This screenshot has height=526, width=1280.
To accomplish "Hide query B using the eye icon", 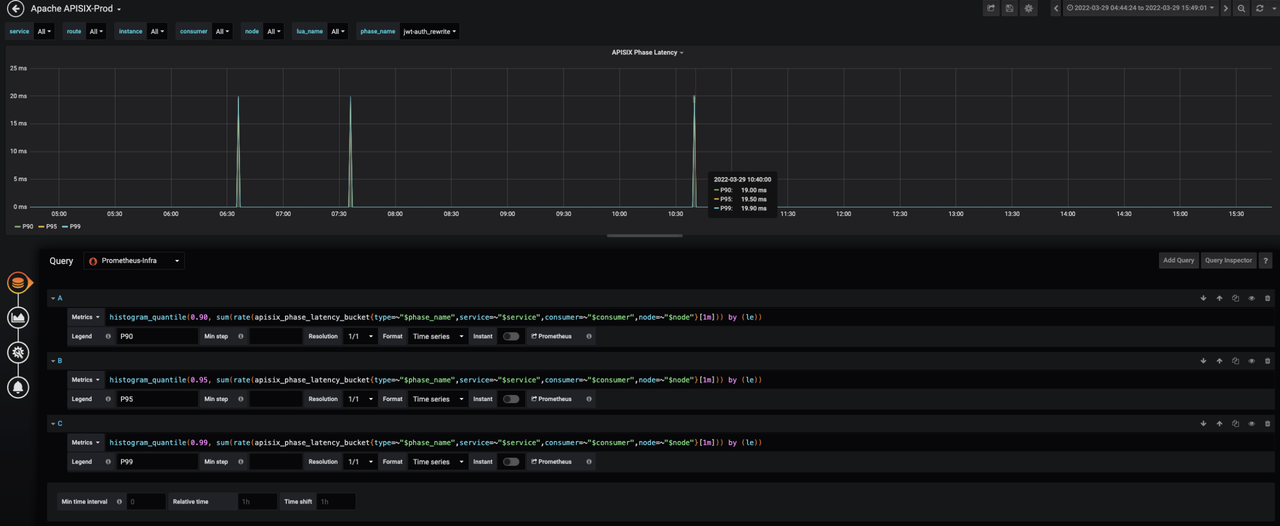I will [x=1251, y=361].
